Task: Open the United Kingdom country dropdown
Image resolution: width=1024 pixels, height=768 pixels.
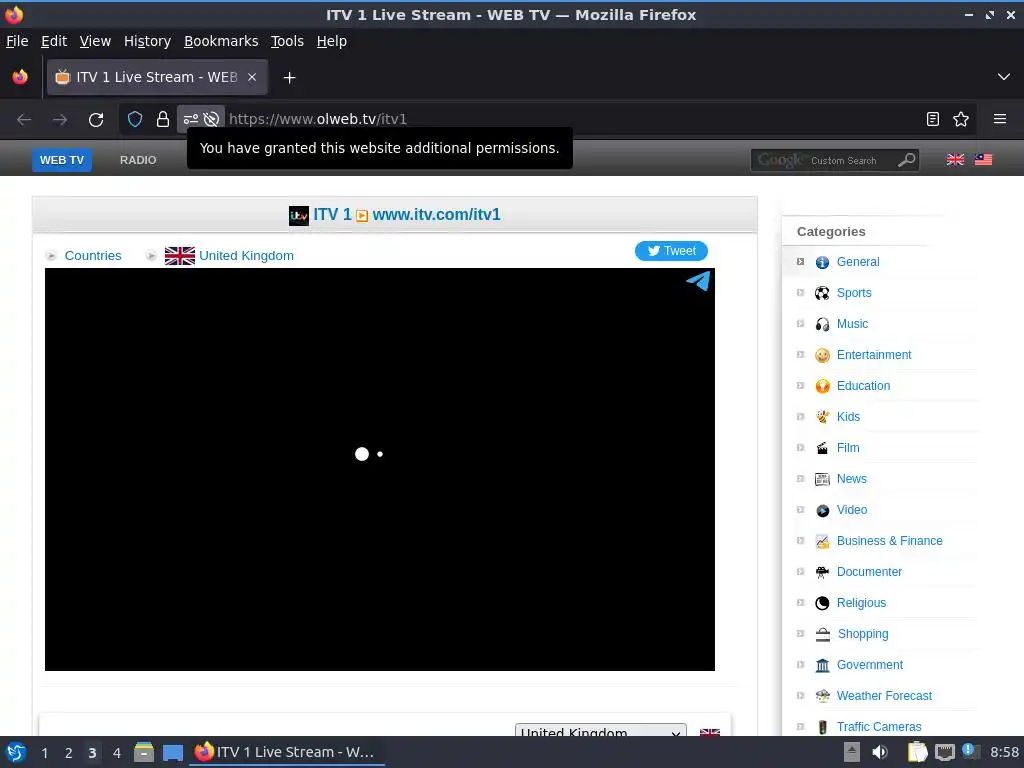Action: point(601,730)
